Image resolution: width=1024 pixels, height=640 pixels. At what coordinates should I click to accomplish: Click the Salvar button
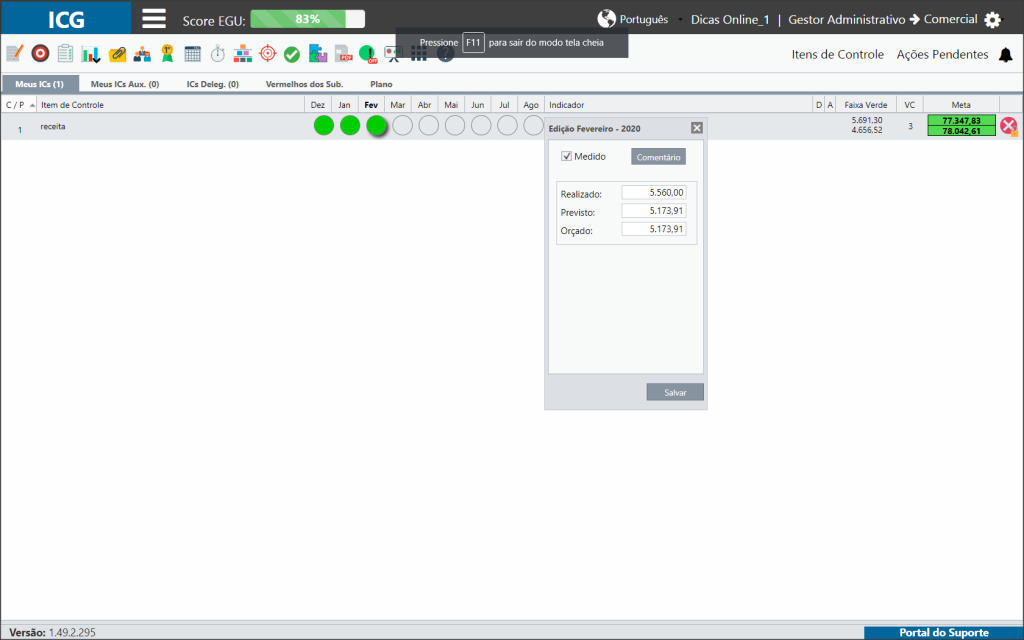675,392
